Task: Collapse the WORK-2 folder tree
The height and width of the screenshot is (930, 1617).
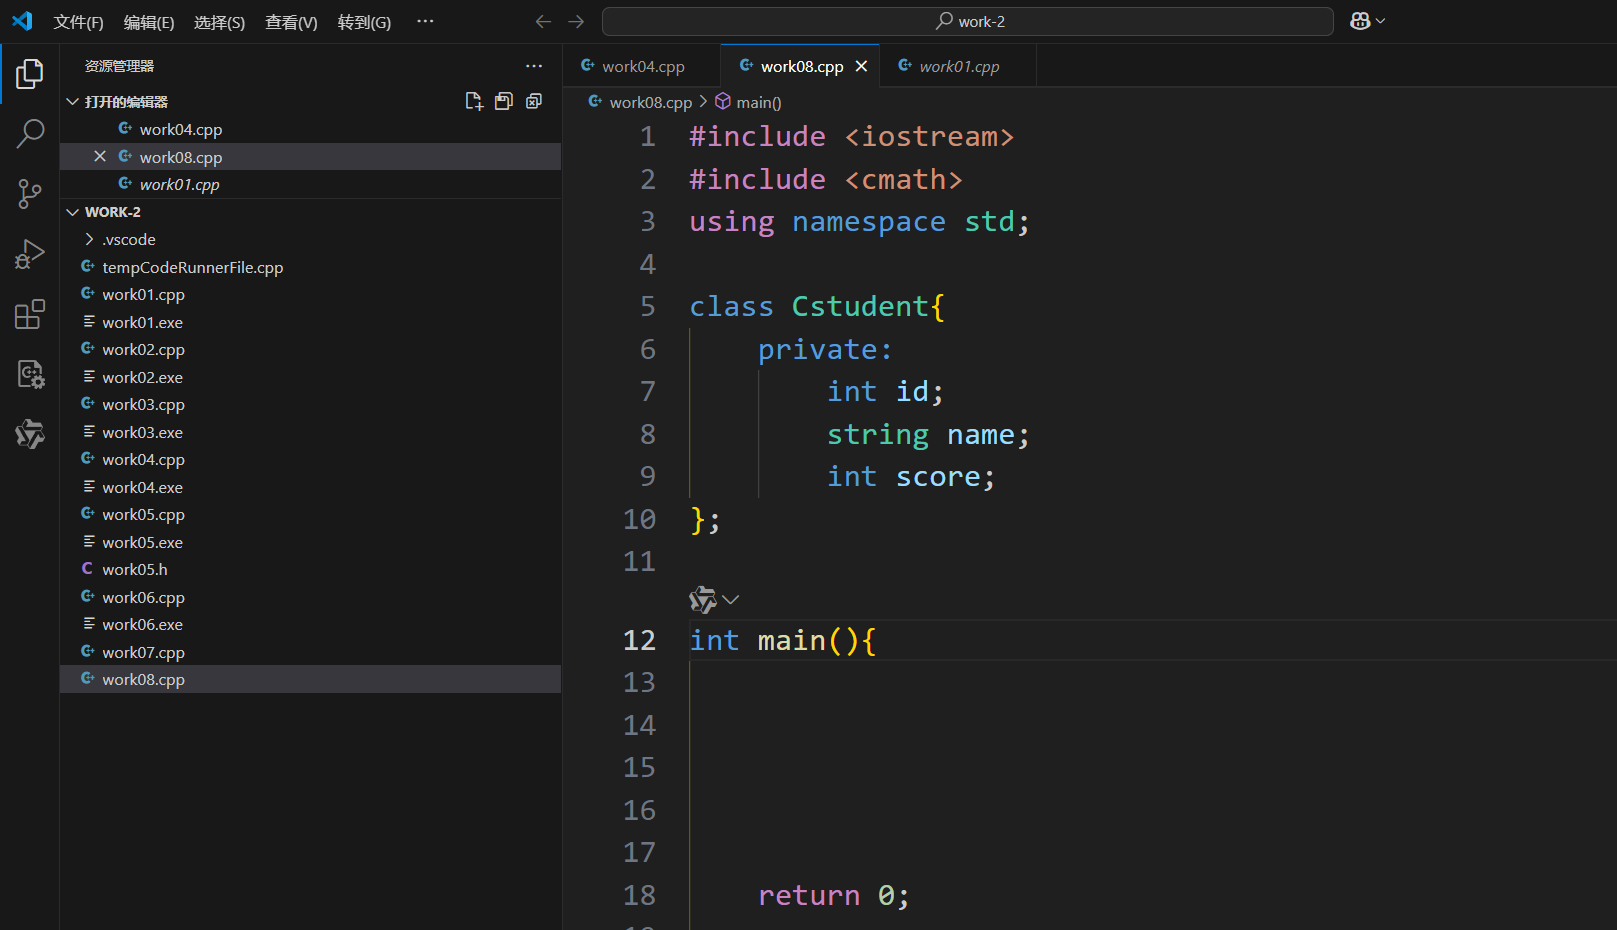Action: click(72, 211)
